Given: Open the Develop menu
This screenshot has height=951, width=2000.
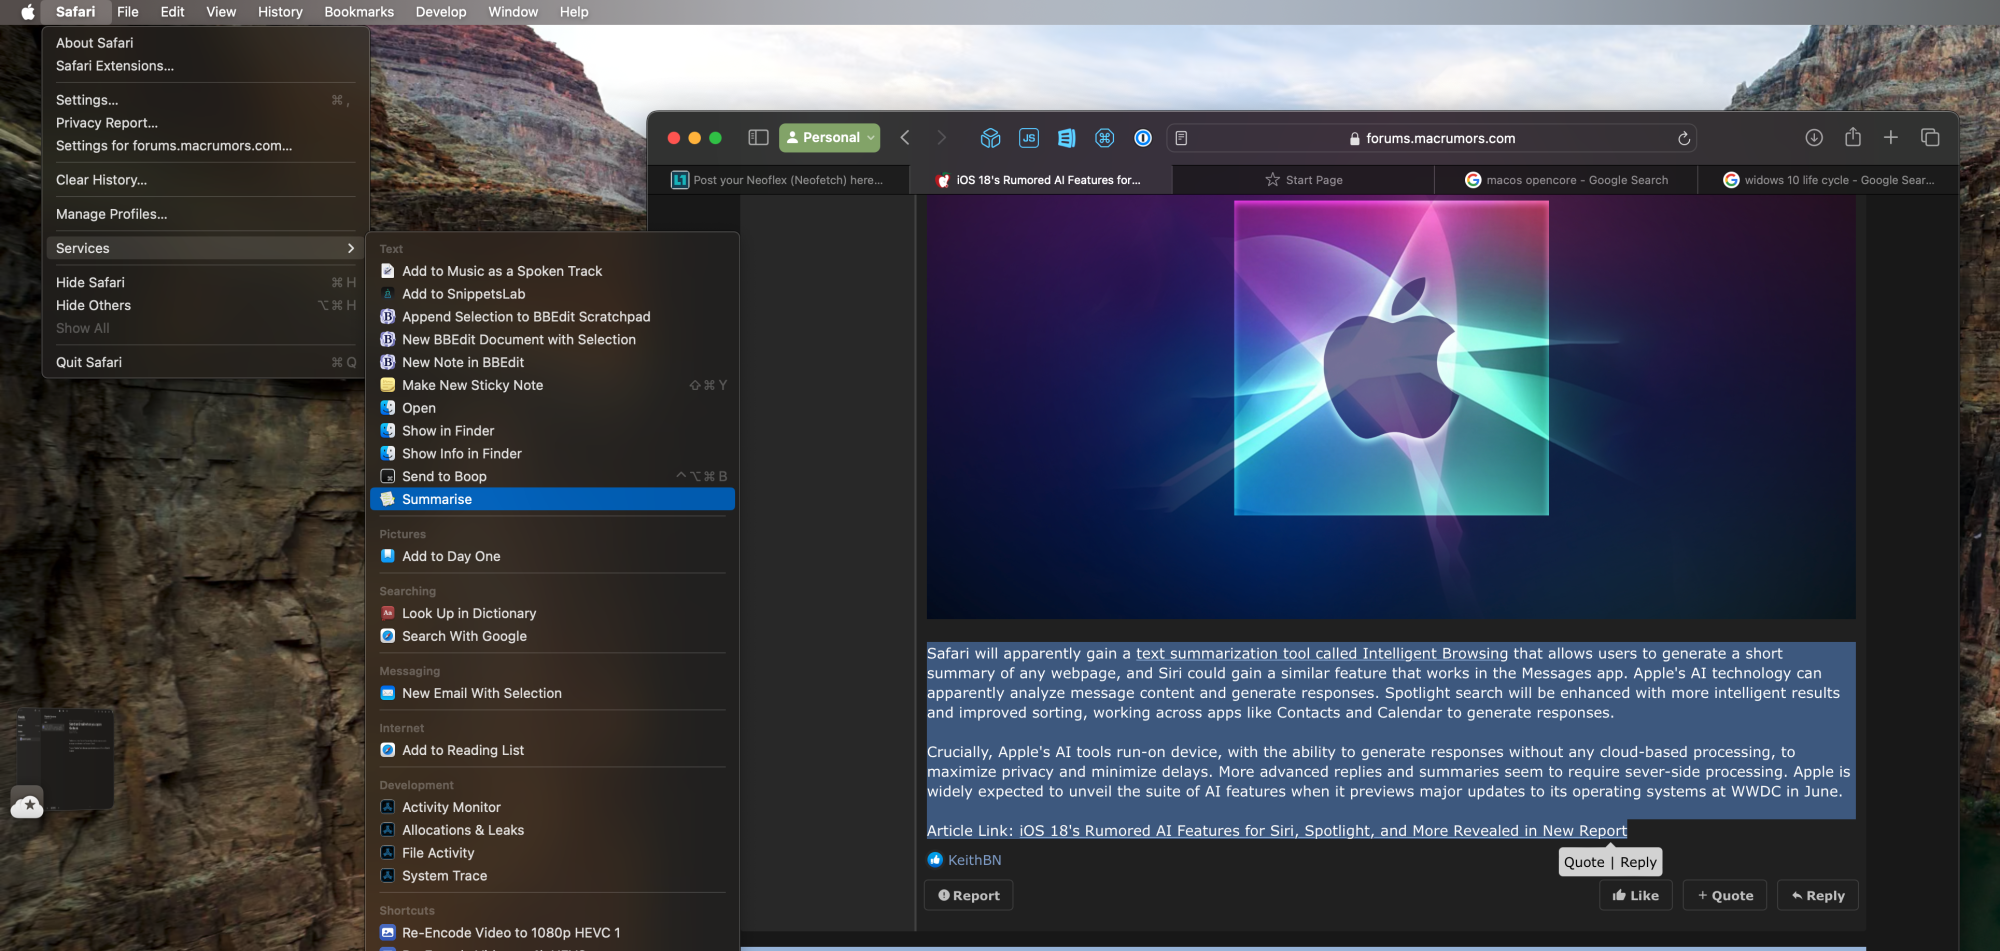Looking at the screenshot, I should (441, 12).
